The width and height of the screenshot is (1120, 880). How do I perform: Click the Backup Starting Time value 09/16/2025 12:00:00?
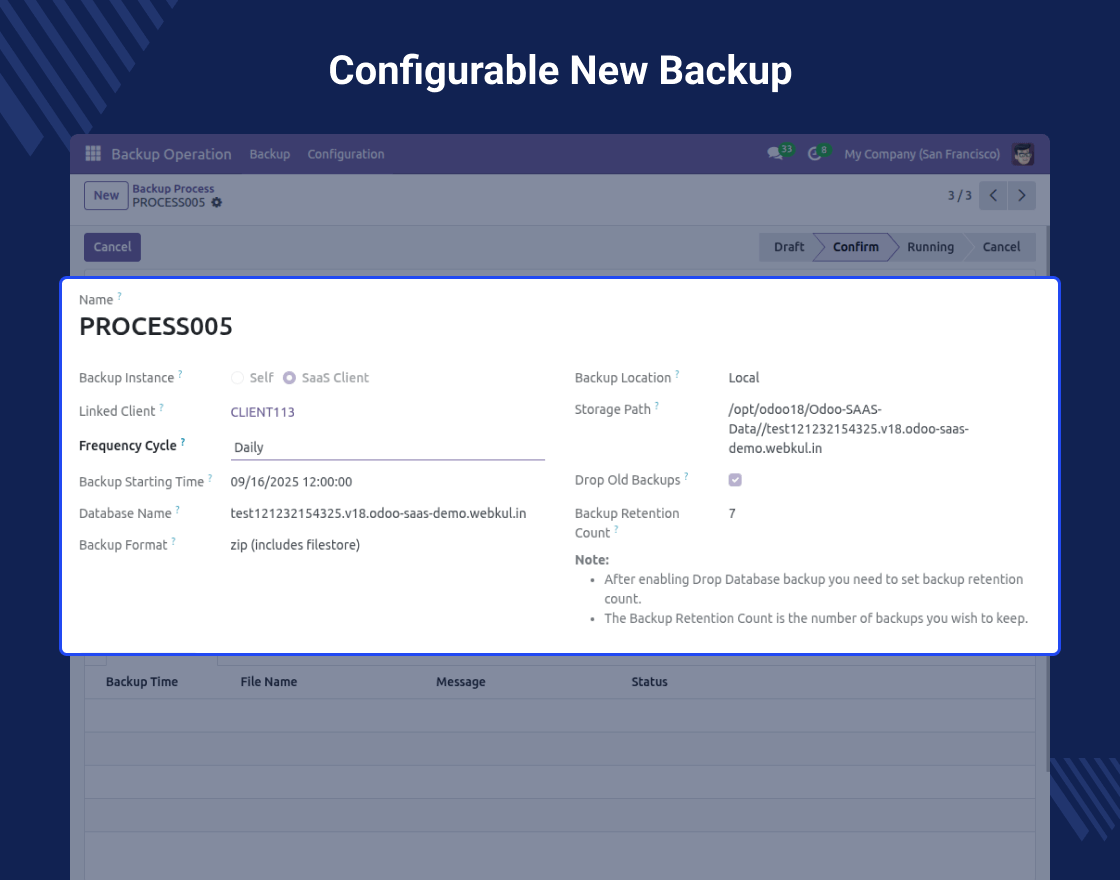coord(291,482)
